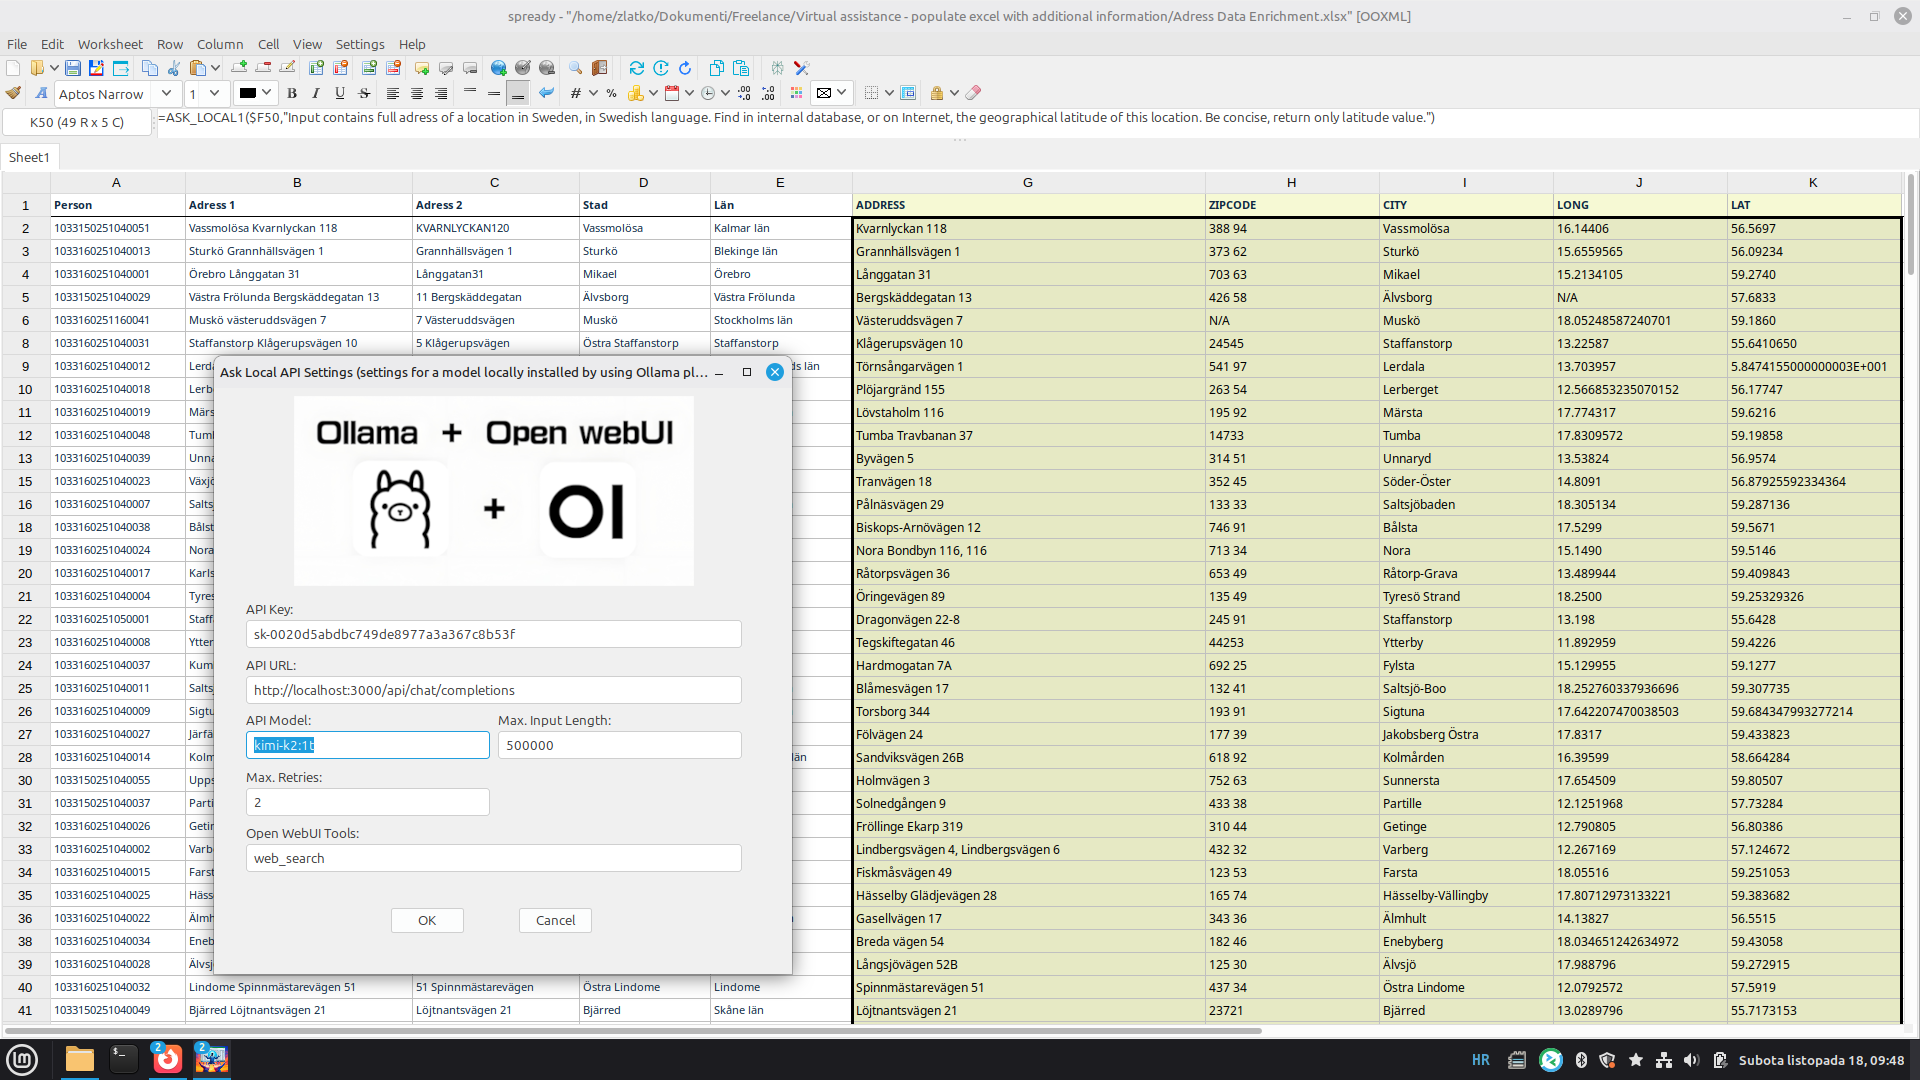
Task: Click the percent format icon
Action: click(x=611, y=93)
